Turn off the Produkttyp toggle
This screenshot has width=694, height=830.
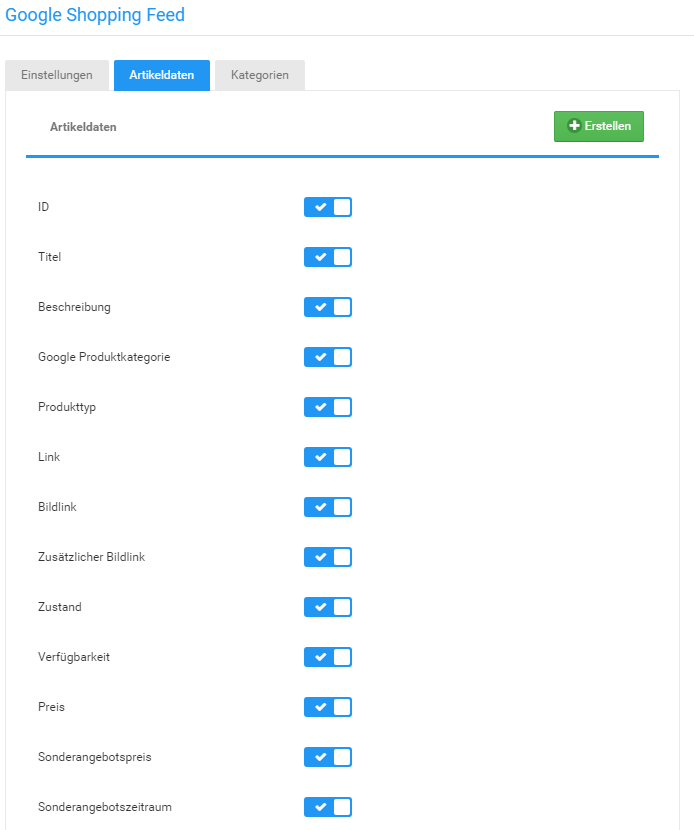pyautogui.click(x=328, y=407)
